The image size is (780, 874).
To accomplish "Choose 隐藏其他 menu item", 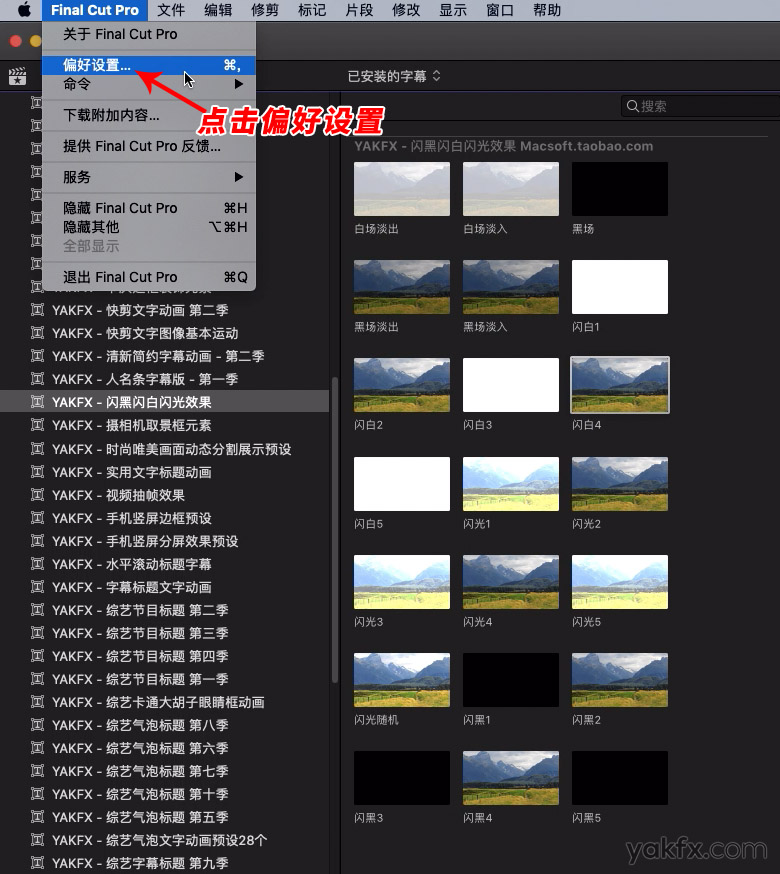I will 149,227.
